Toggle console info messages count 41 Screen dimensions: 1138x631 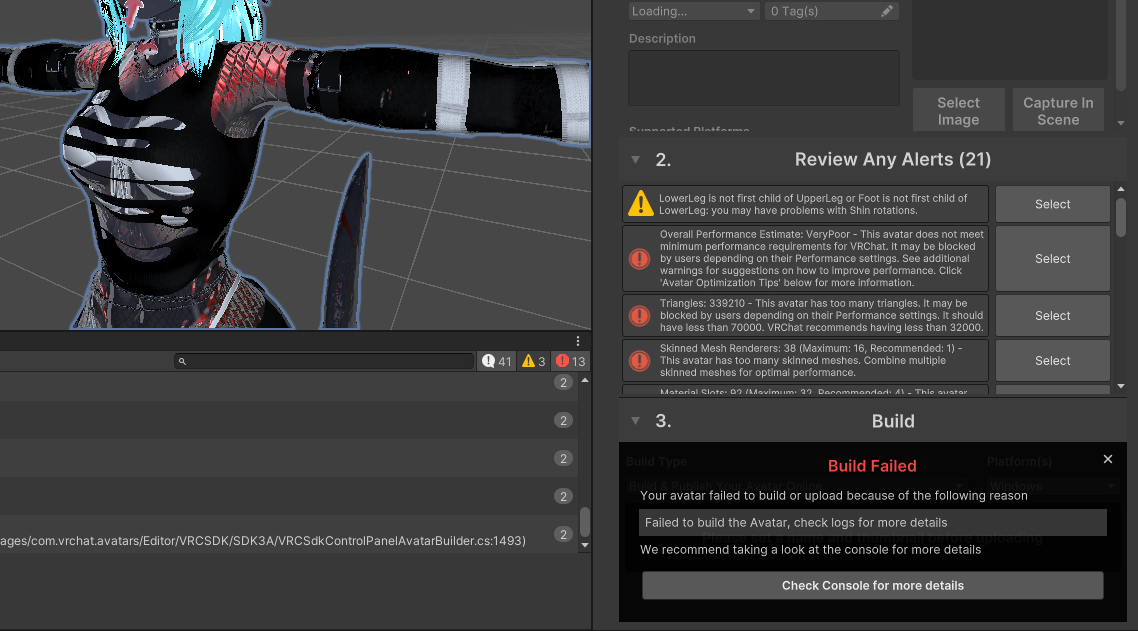coord(496,361)
